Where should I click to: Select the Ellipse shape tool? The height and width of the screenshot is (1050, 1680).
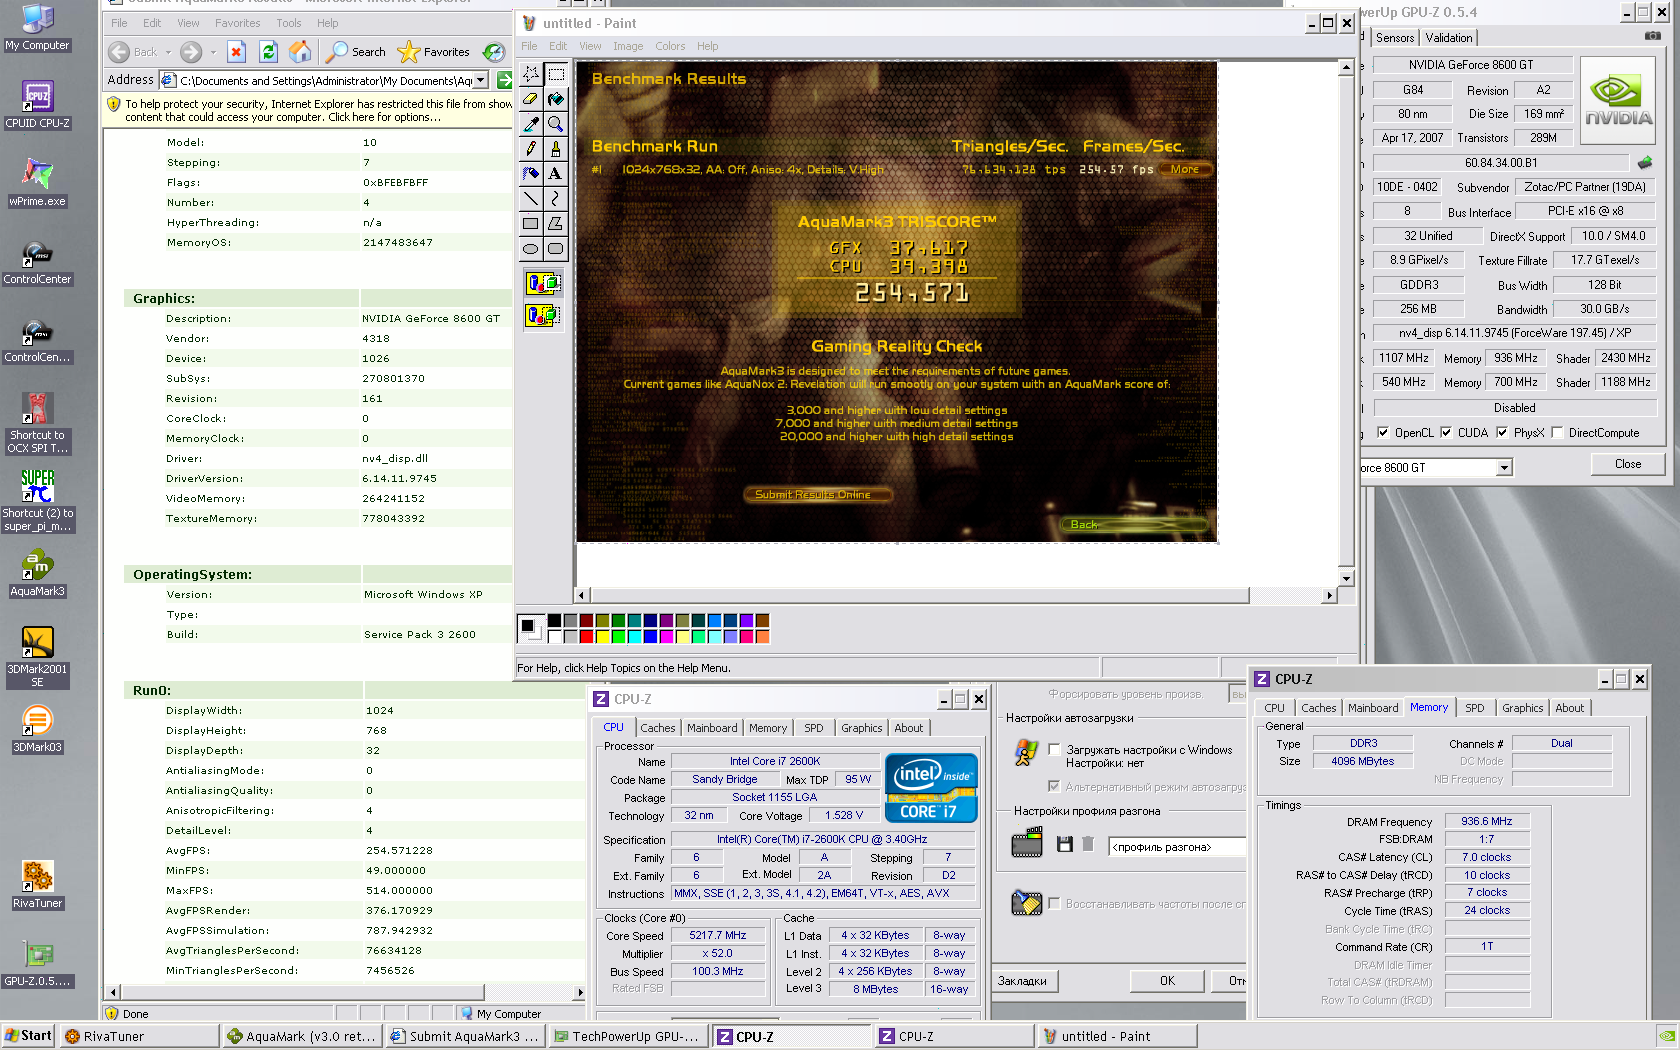(531, 249)
